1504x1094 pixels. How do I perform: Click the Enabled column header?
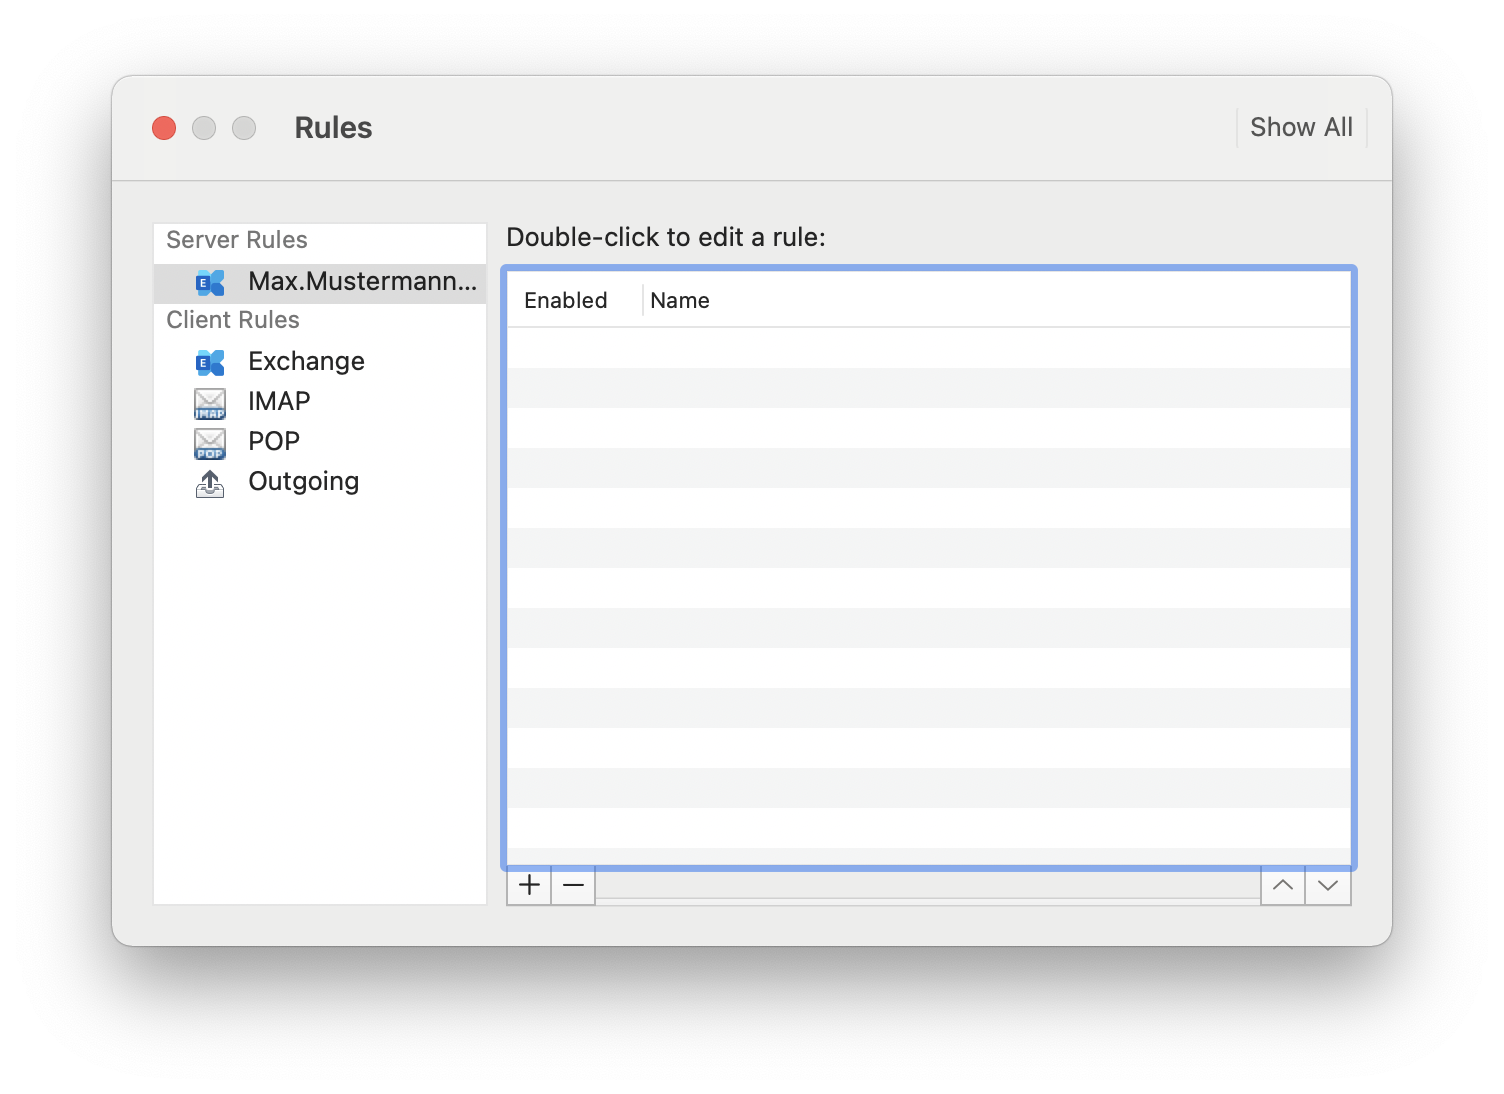coord(565,300)
